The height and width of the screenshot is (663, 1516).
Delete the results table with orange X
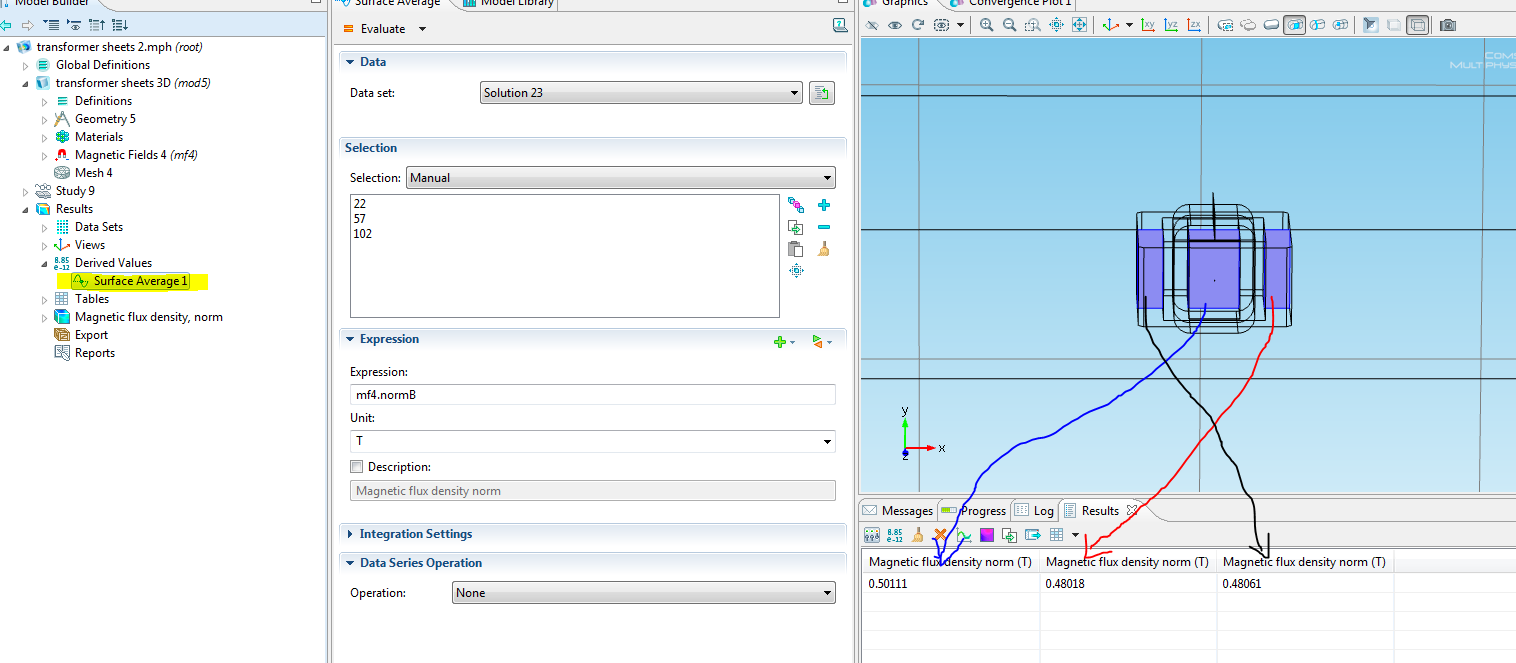(x=940, y=535)
